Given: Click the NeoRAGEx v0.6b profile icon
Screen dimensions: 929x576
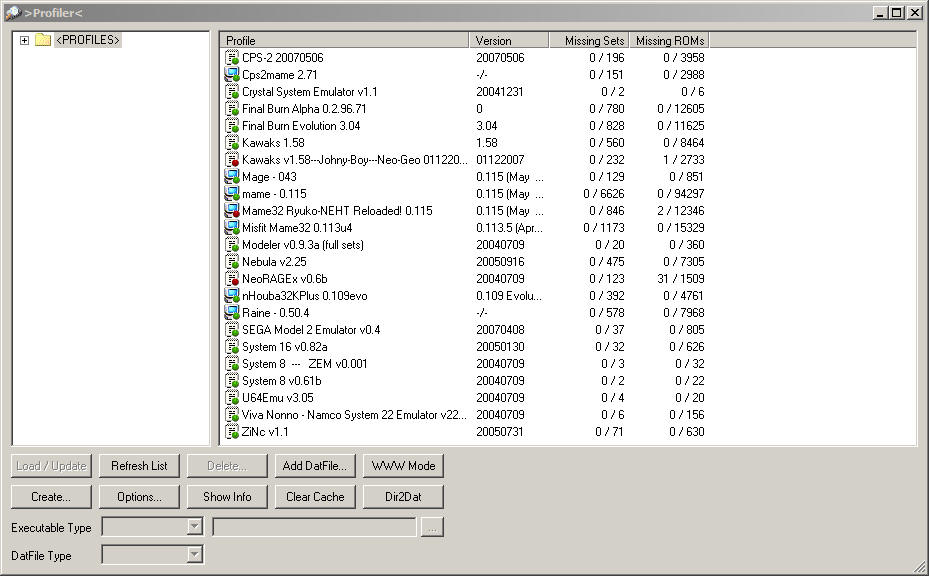Looking at the screenshot, I should (232, 279).
